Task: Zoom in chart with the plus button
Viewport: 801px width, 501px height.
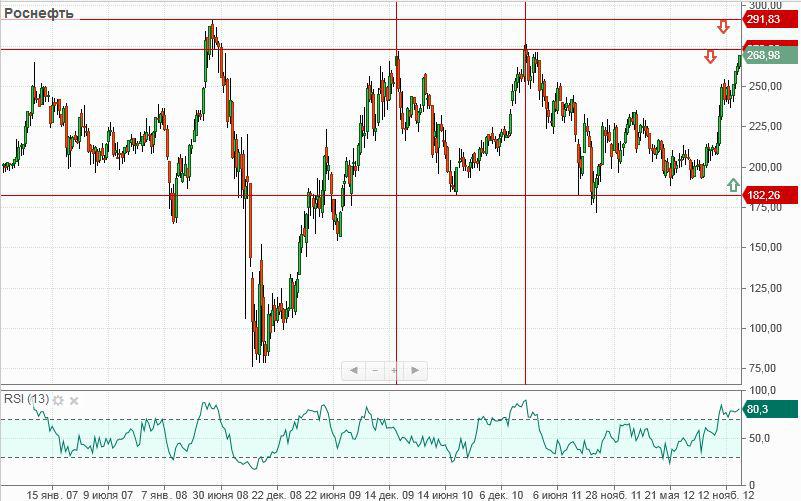Action: 394,370
